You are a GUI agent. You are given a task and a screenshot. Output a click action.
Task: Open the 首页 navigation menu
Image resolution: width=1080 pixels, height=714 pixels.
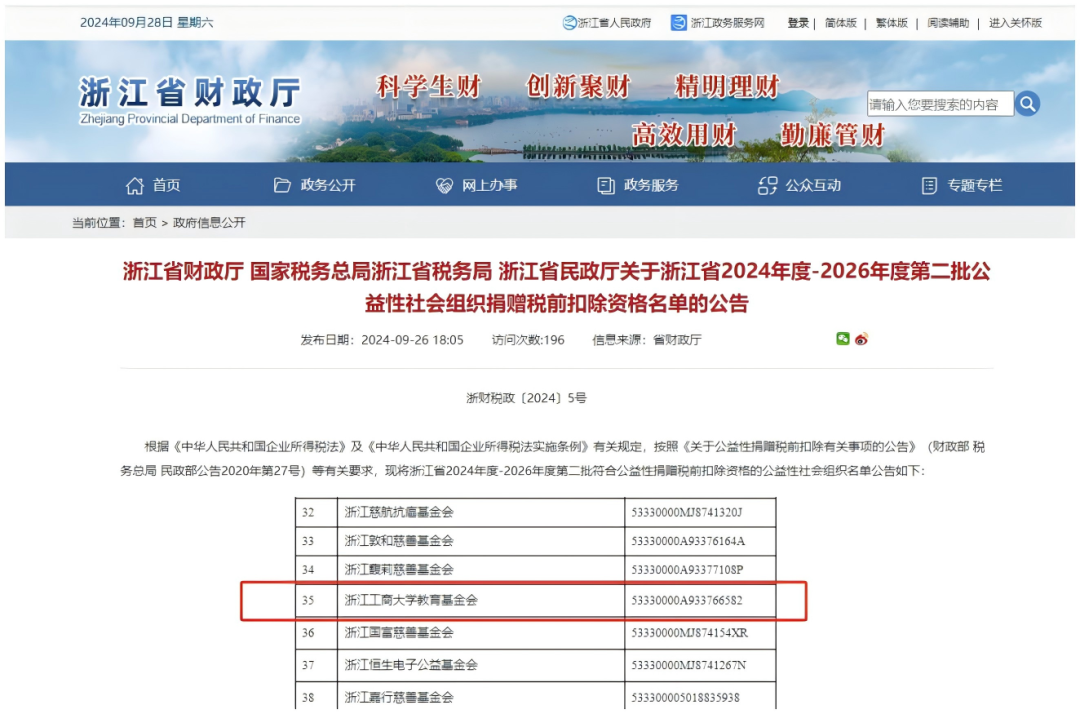[x=166, y=185]
